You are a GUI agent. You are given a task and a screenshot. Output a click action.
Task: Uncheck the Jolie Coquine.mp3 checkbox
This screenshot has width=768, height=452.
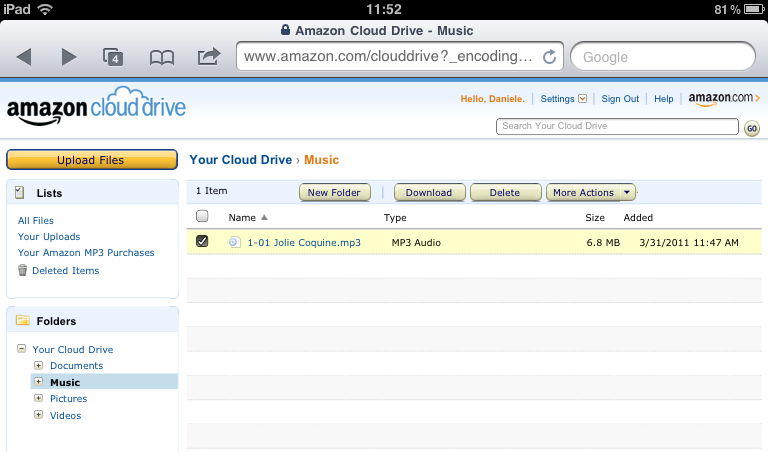click(203, 241)
